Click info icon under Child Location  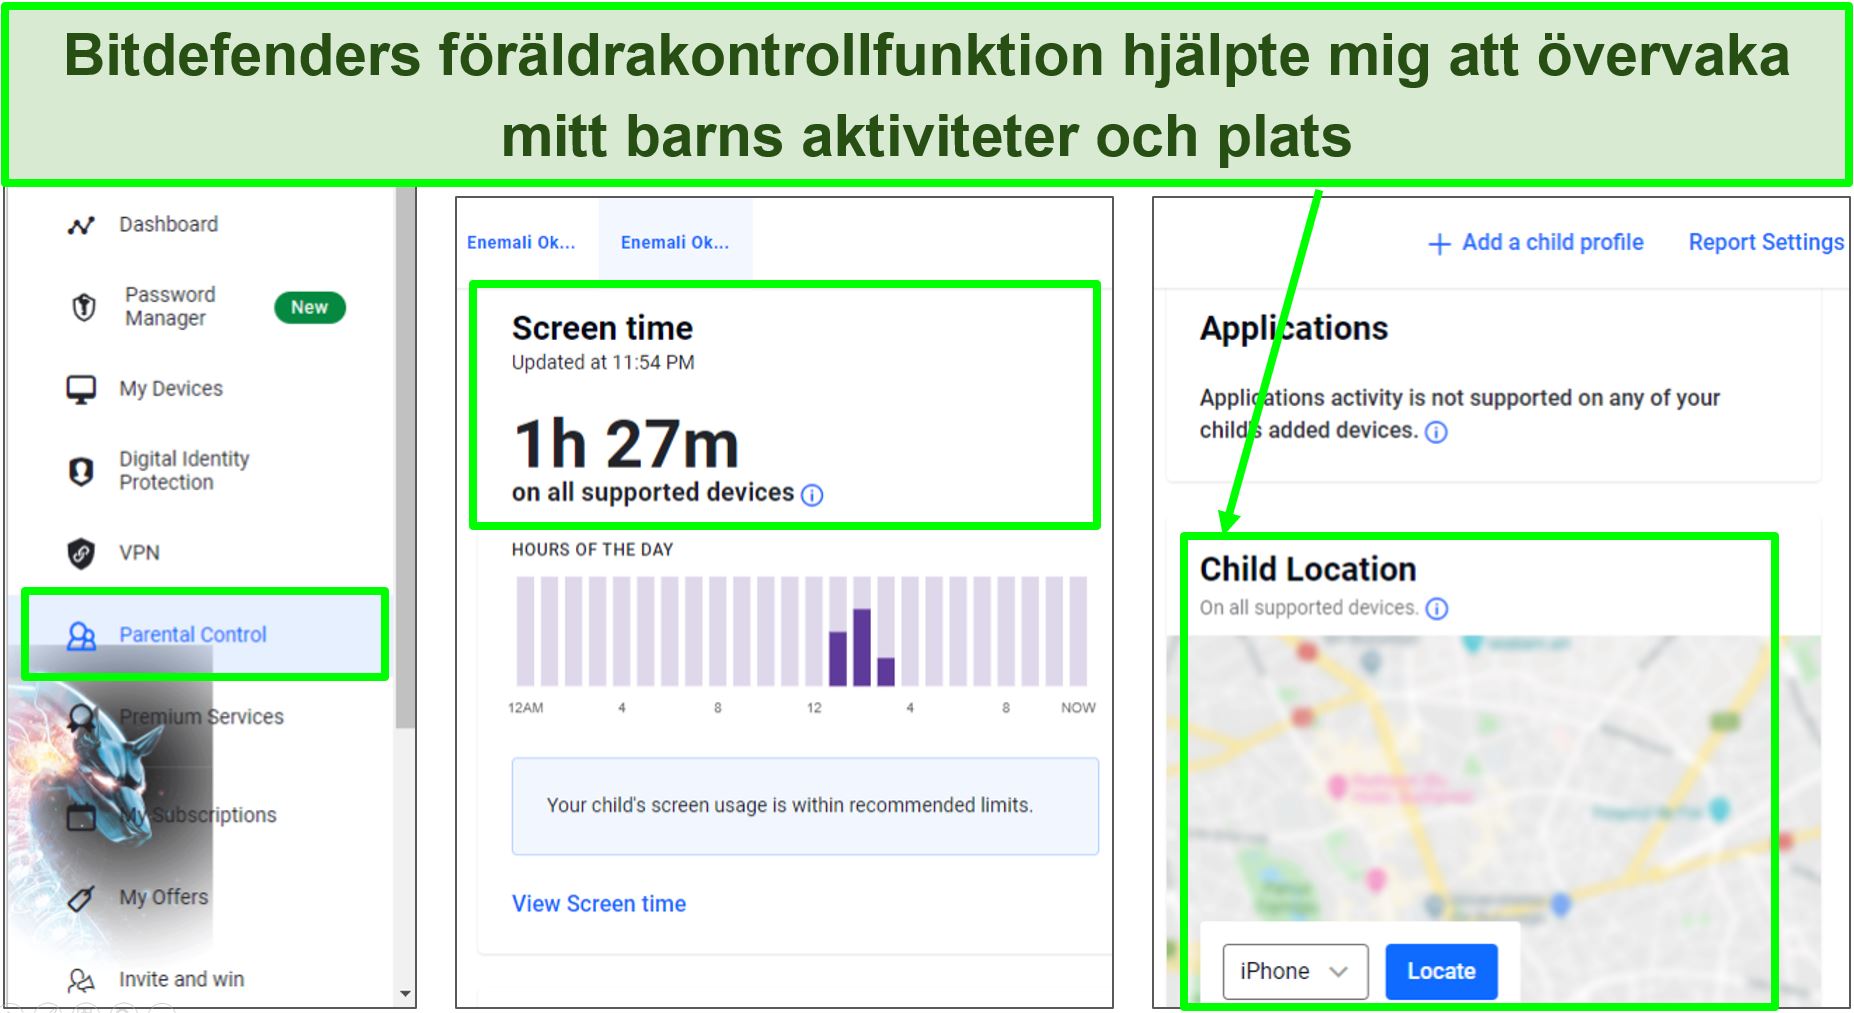1437,609
